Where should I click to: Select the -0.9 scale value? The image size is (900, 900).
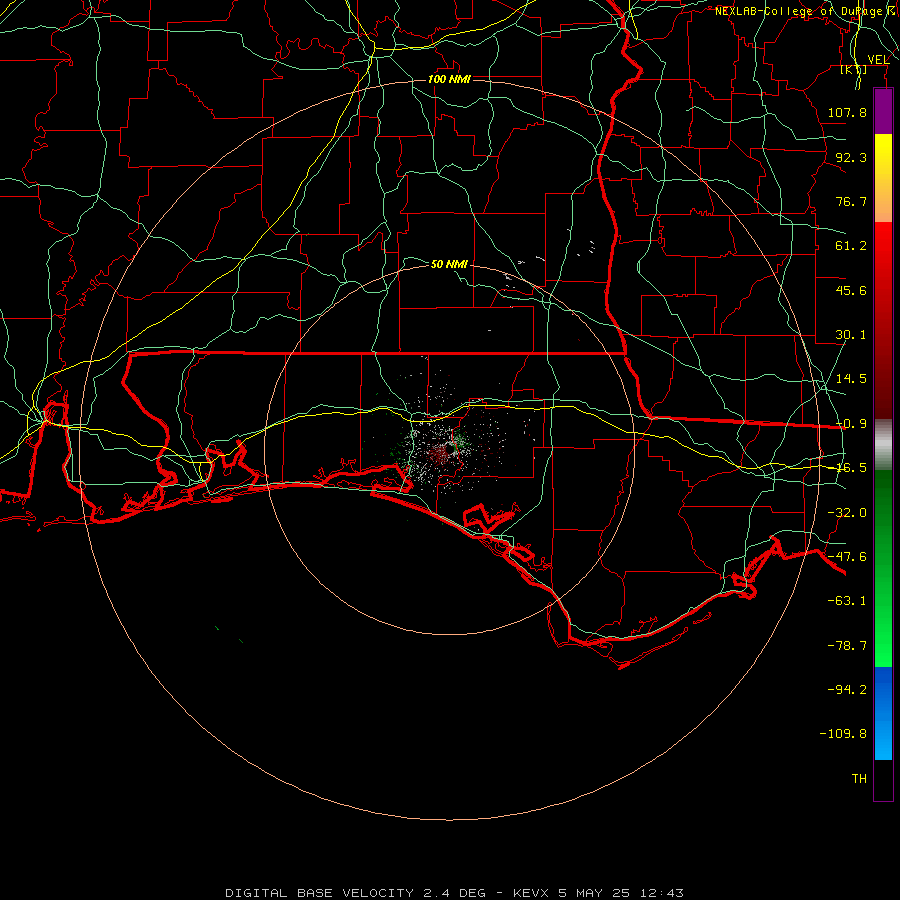851,424
